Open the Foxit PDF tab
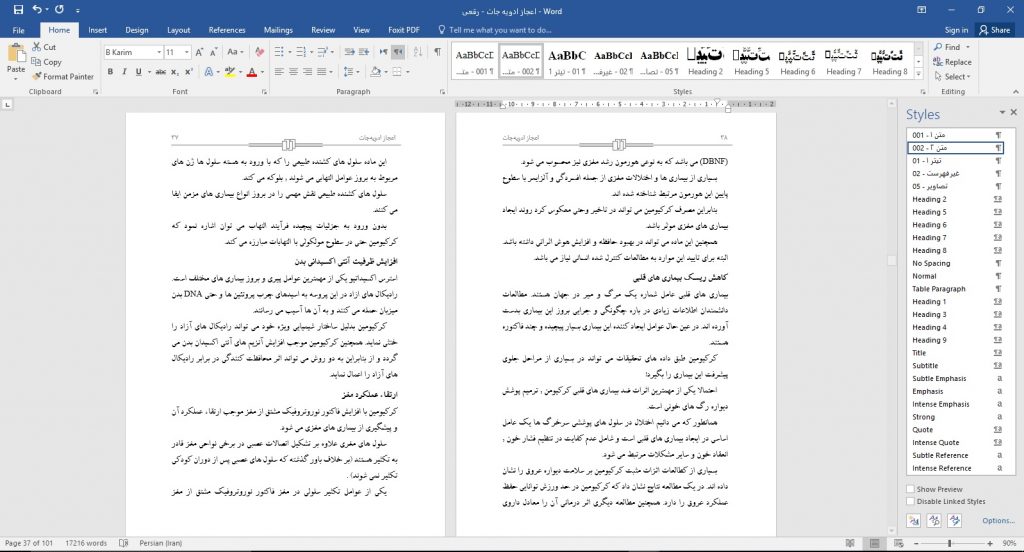The image size is (1024, 552). click(404, 30)
